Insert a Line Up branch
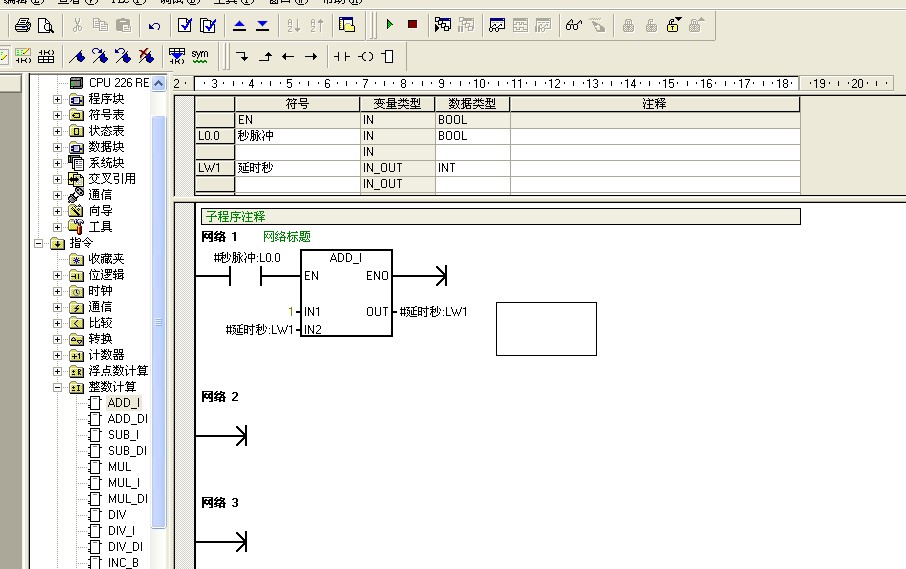Image resolution: width=906 pixels, height=569 pixels. click(265, 57)
